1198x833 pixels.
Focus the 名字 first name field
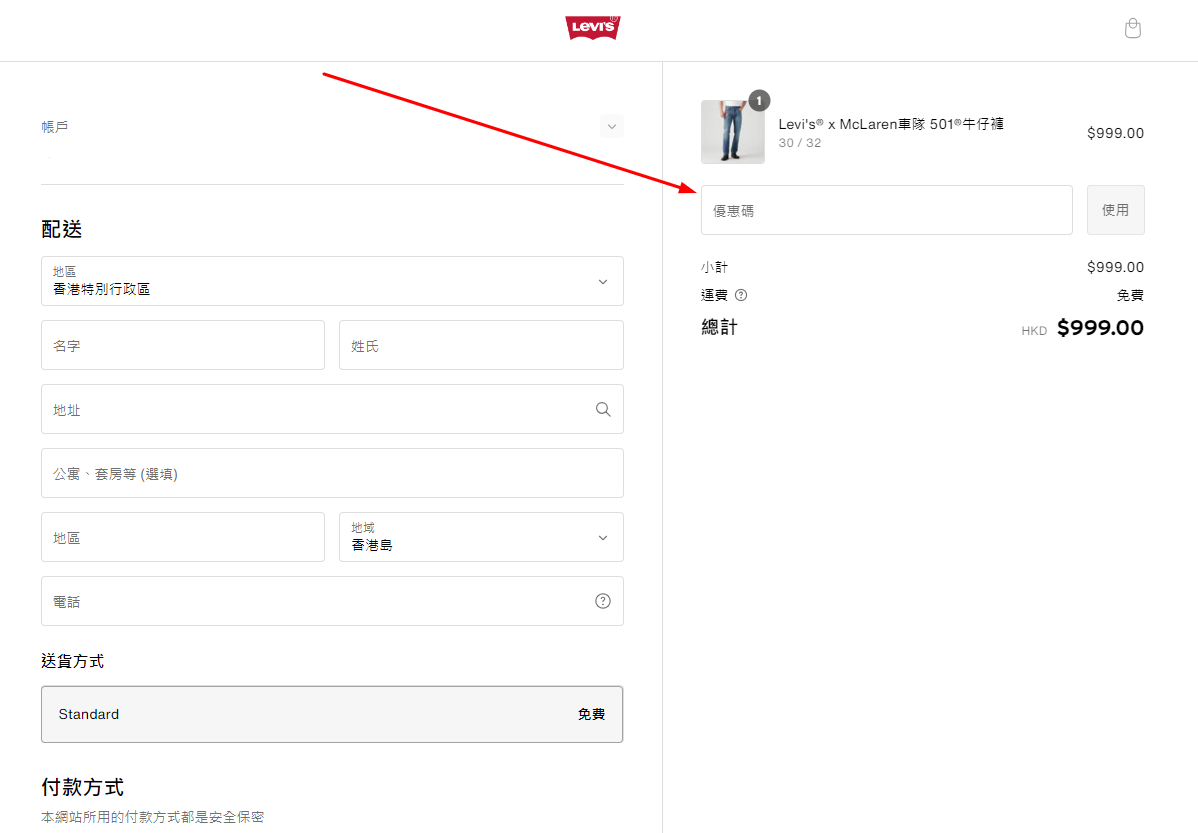[x=183, y=345]
